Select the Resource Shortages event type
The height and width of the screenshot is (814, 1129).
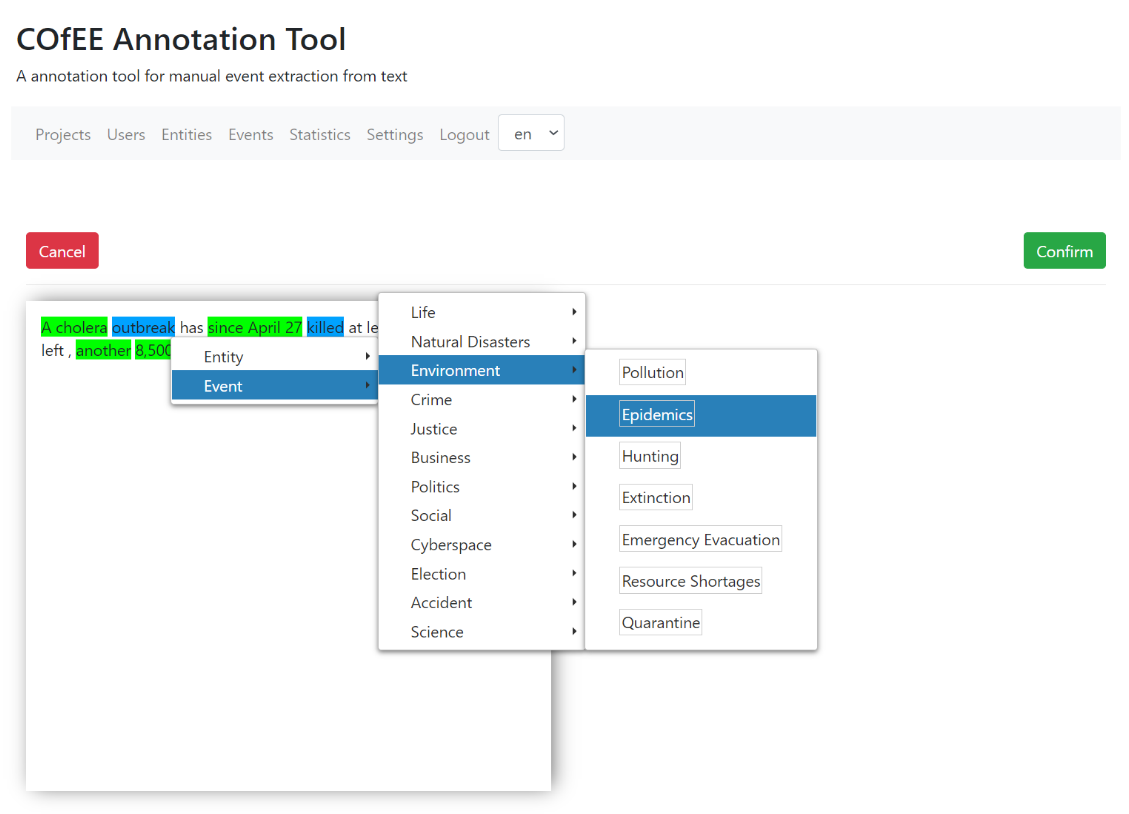(x=691, y=581)
